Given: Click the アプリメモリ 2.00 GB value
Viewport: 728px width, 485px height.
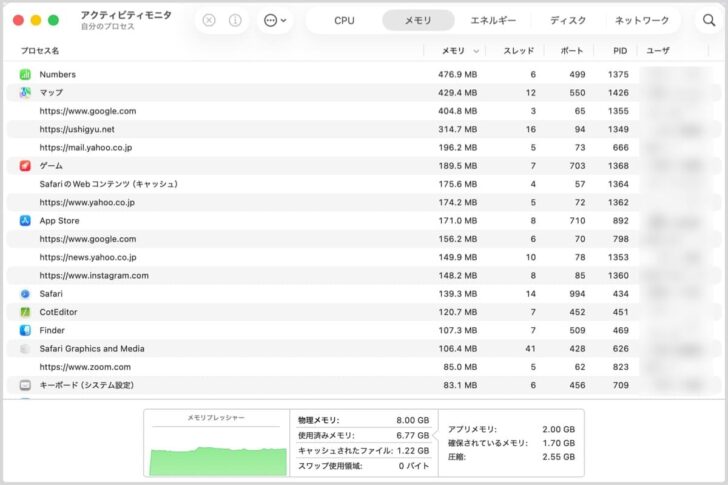Looking at the screenshot, I should [559, 429].
